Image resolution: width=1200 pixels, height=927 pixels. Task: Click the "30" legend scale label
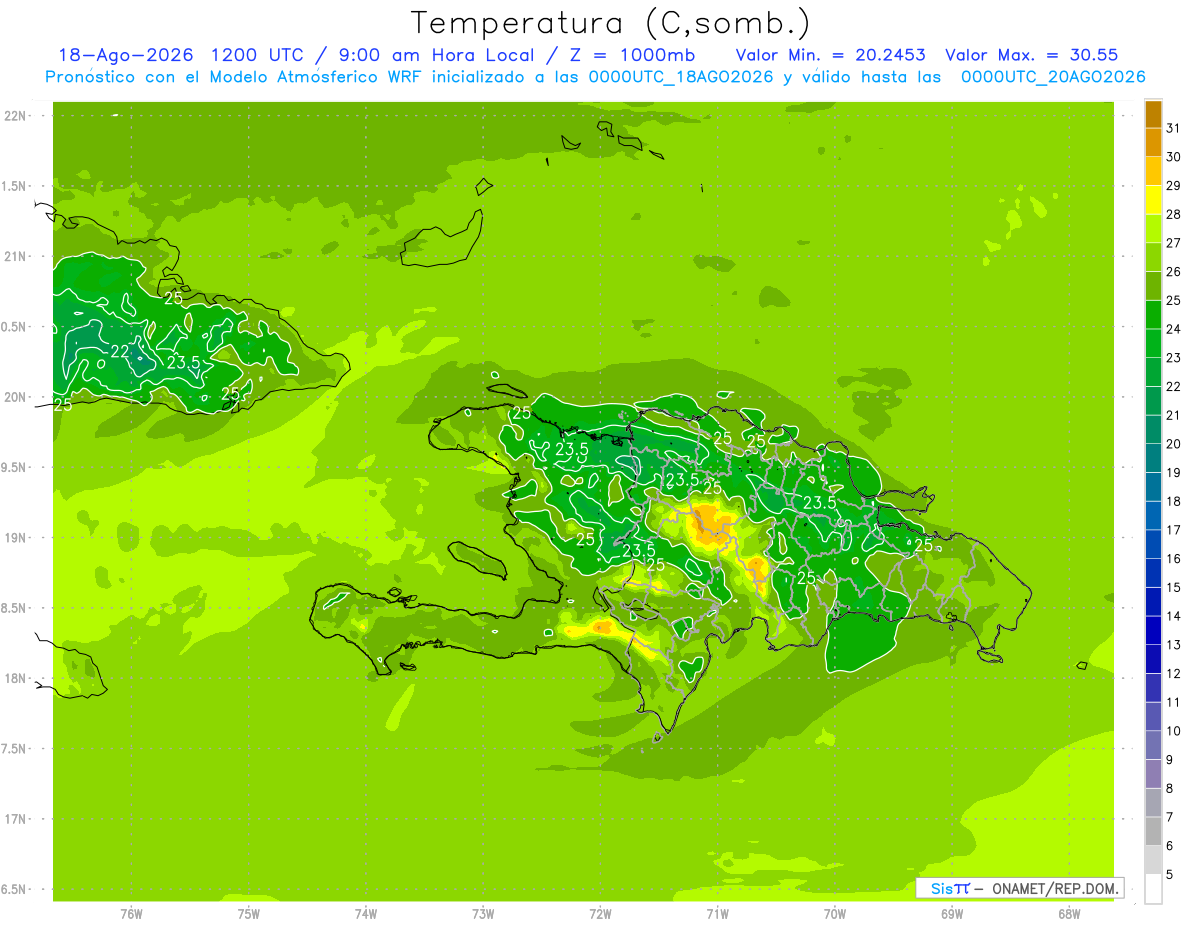1173,157
